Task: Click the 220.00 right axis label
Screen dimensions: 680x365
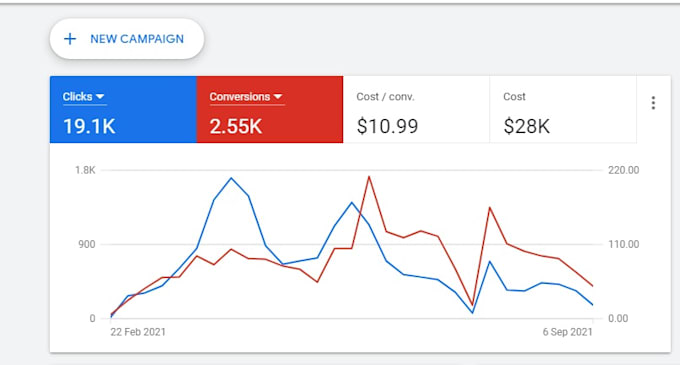Action: pyautogui.click(x=624, y=170)
